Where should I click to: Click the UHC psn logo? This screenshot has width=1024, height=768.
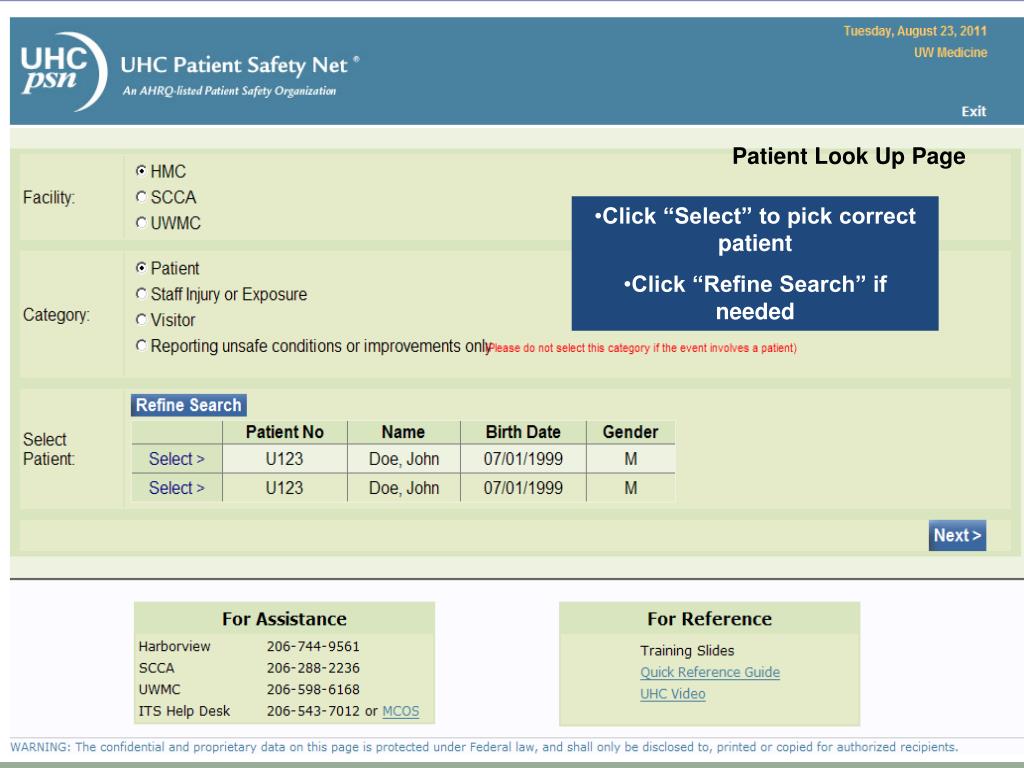63,71
